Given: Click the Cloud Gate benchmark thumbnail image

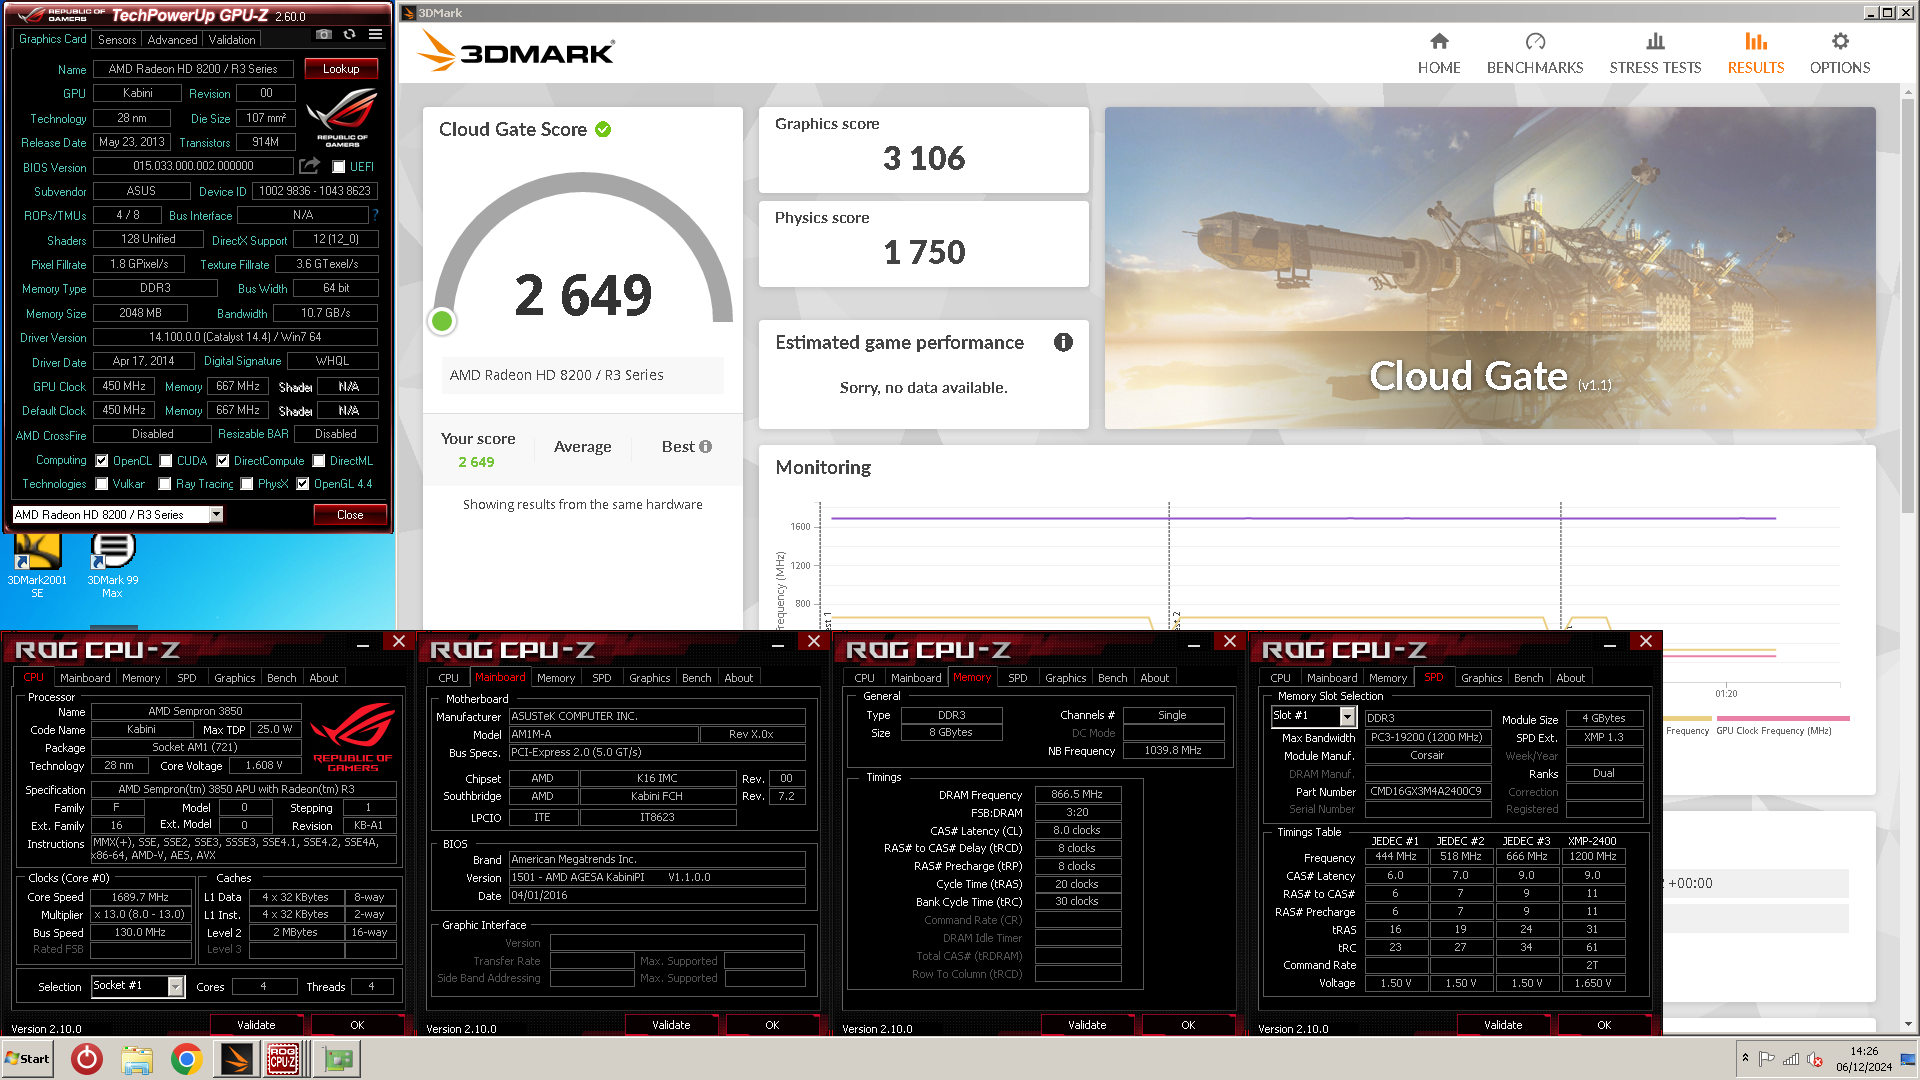Looking at the screenshot, I should point(1490,268).
